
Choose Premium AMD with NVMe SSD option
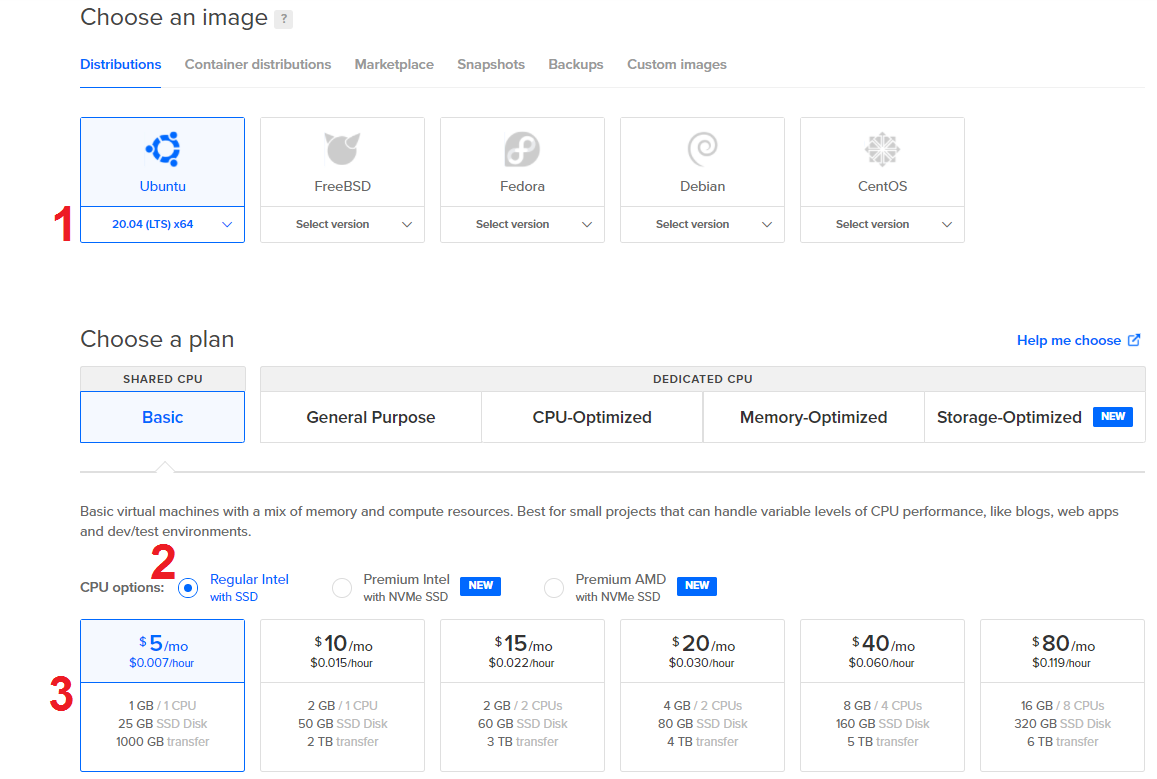pos(554,588)
